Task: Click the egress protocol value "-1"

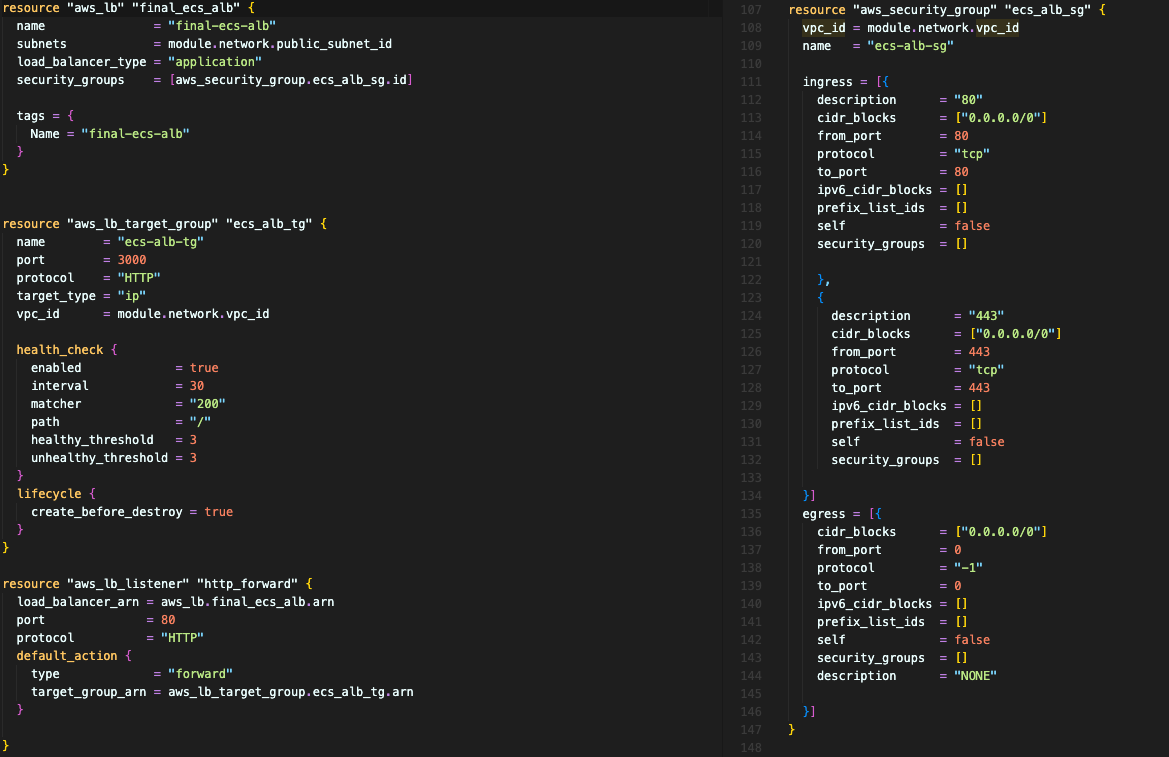Action: tap(968, 568)
